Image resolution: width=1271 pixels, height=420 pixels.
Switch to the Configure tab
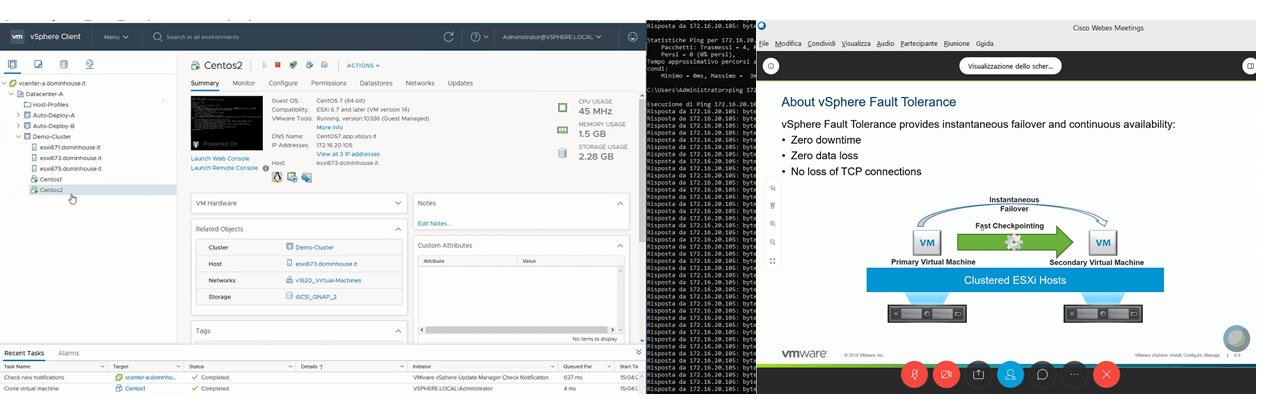click(283, 83)
